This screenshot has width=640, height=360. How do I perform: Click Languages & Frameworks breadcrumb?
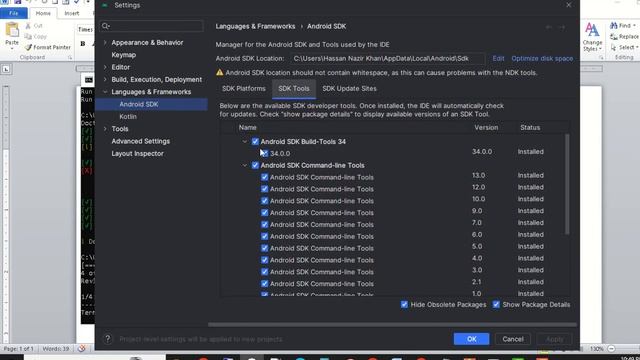click(255, 26)
